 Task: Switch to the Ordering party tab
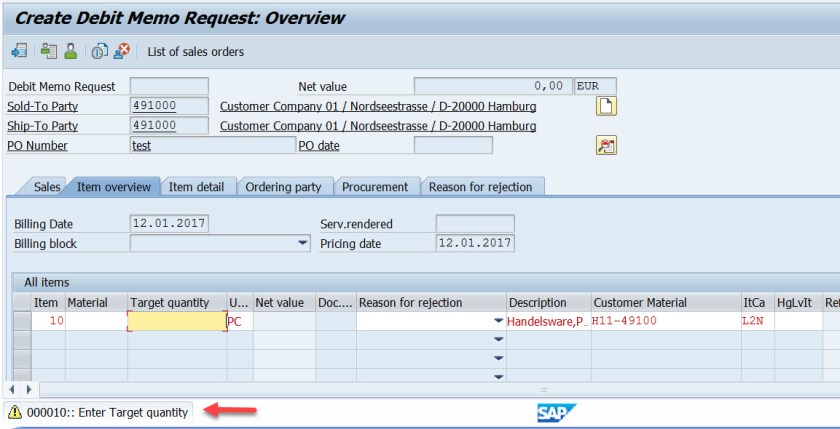pyautogui.click(x=283, y=187)
